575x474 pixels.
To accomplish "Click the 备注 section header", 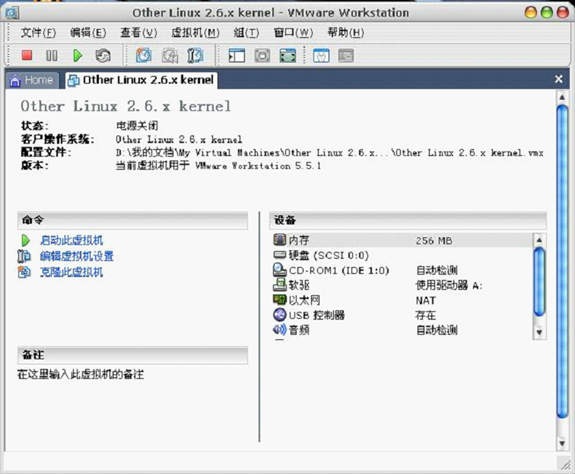I will [x=132, y=355].
